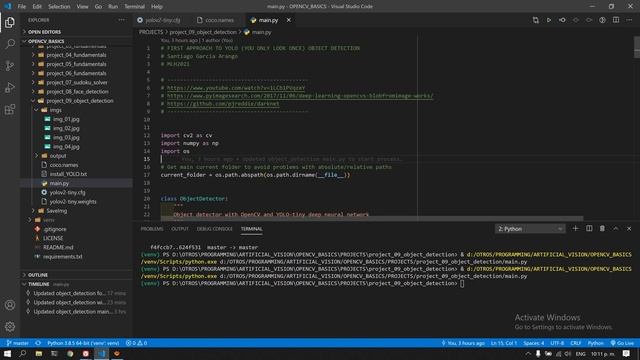Open the pyimagesearch link in comment
Viewport: 640px width, 360px height.
coord(300,96)
